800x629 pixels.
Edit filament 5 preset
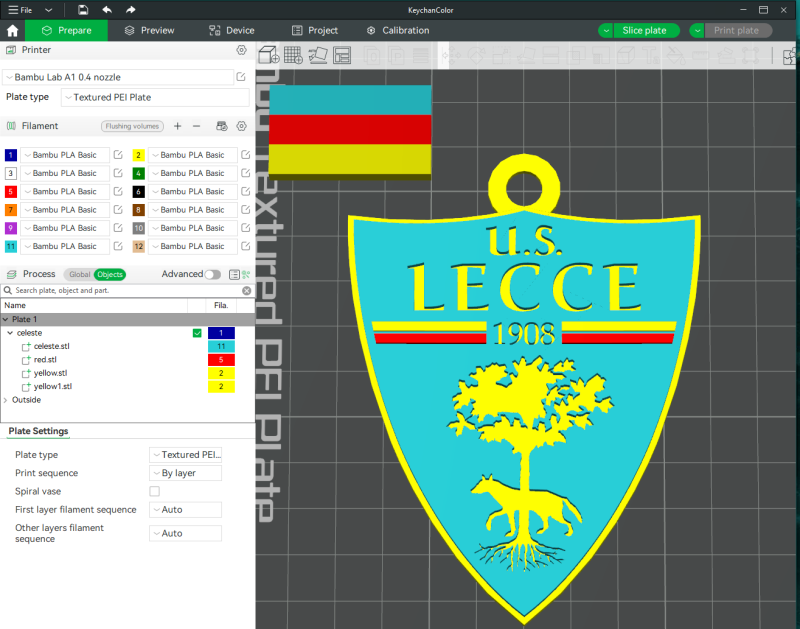click(x=118, y=191)
